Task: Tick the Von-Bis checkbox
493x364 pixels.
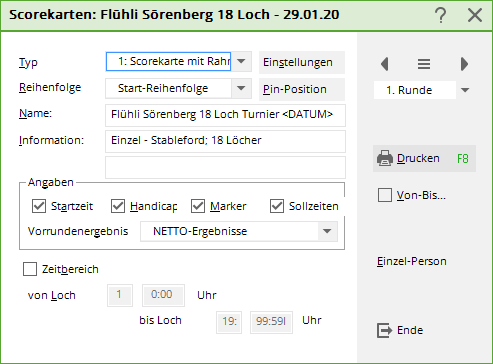Action: click(385, 195)
